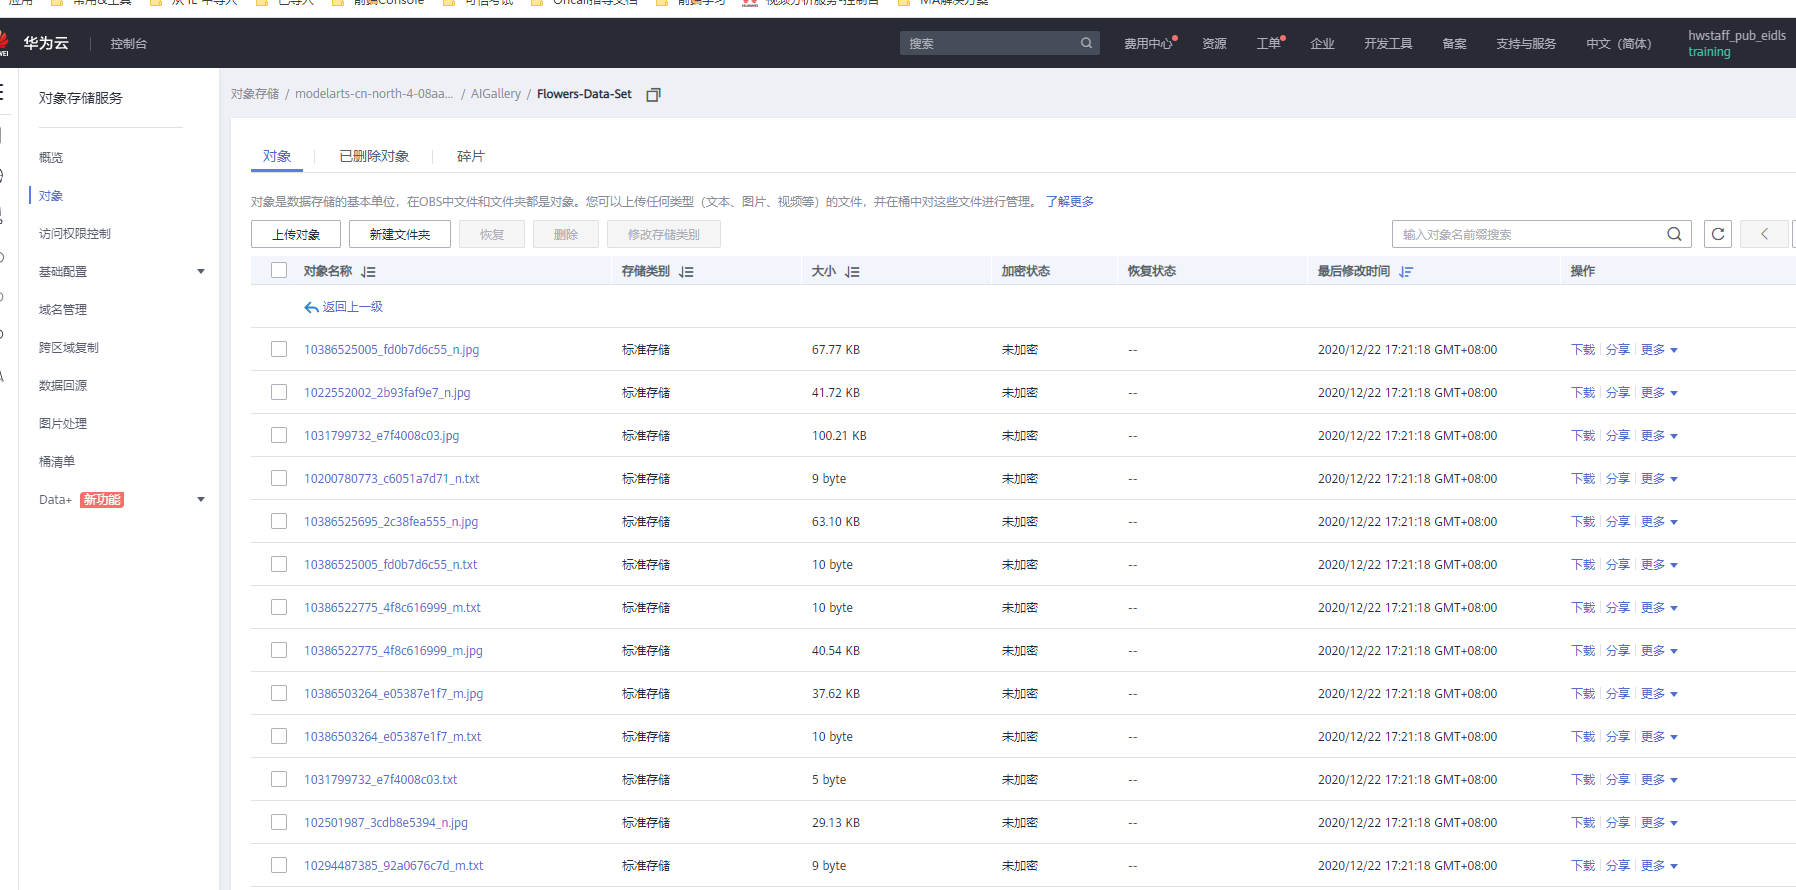Select the 1031799732_e7f4008c03.jpg checkbox
This screenshot has height=890, width=1796.
point(279,435)
